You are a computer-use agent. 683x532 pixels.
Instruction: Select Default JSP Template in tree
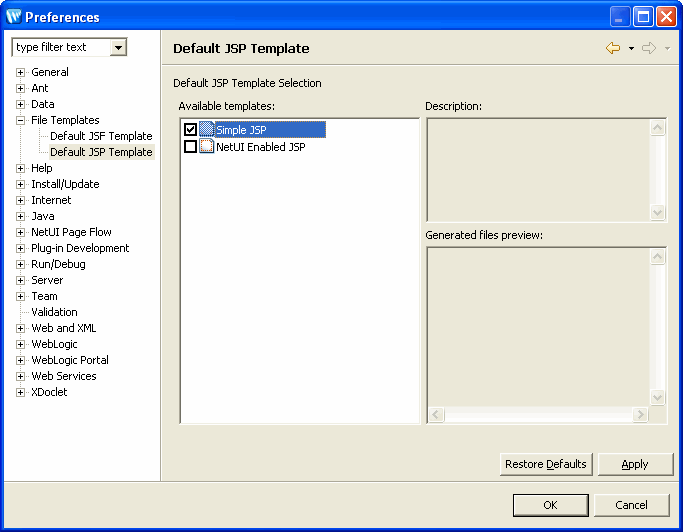coord(101,152)
